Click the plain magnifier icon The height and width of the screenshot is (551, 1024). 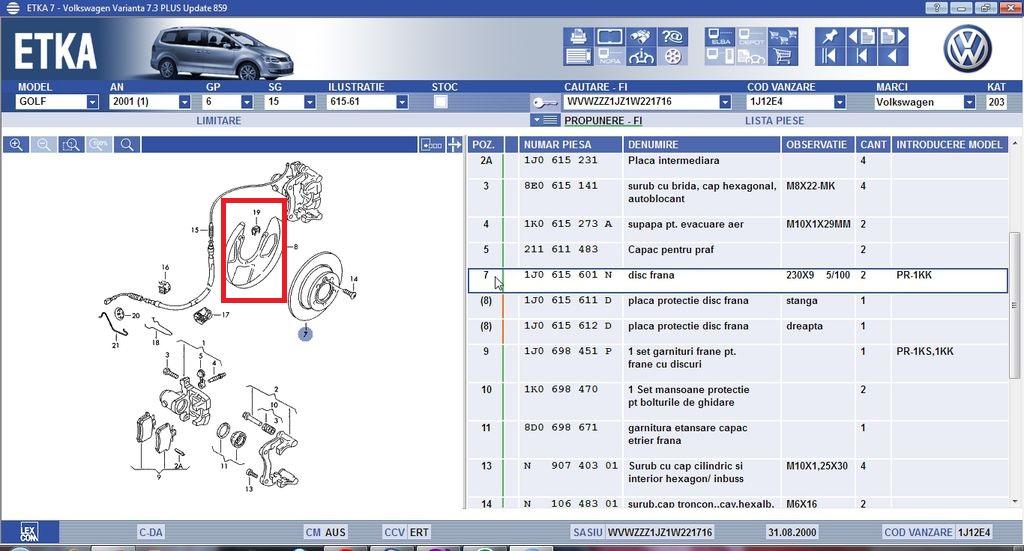click(x=127, y=144)
